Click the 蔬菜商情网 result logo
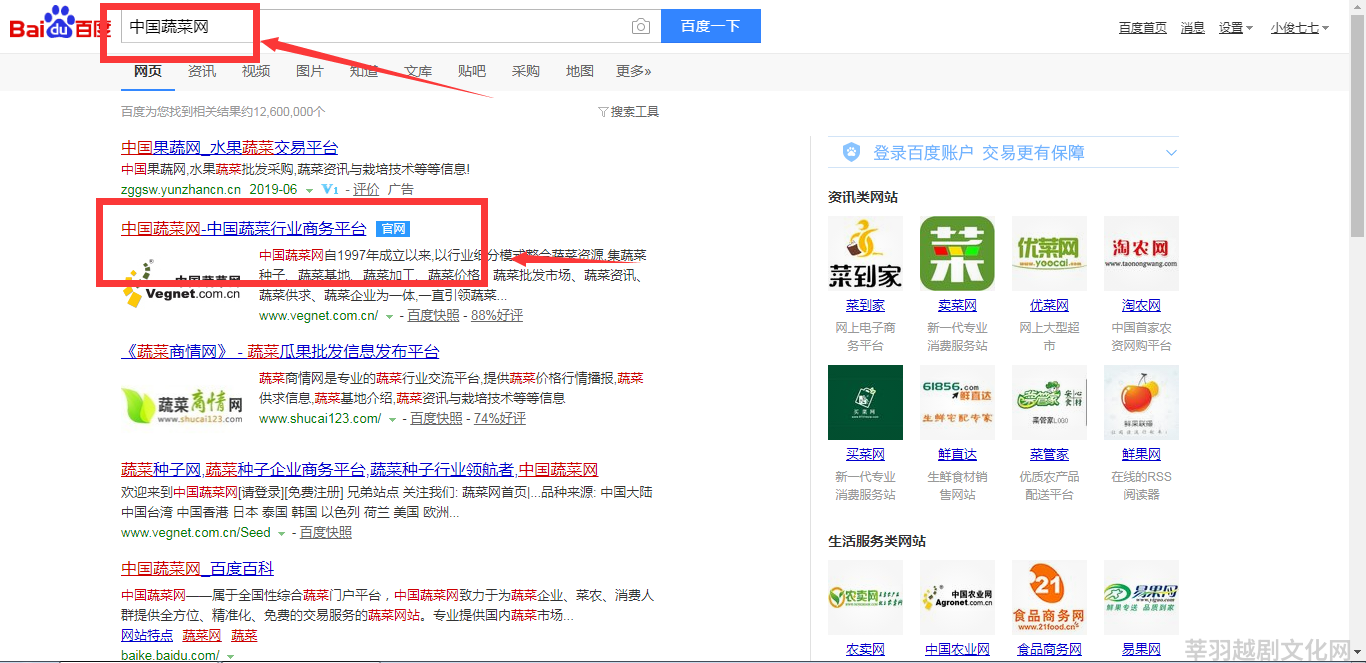The height and width of the screenshot is (663, 1366). click(x=182, y=404)
